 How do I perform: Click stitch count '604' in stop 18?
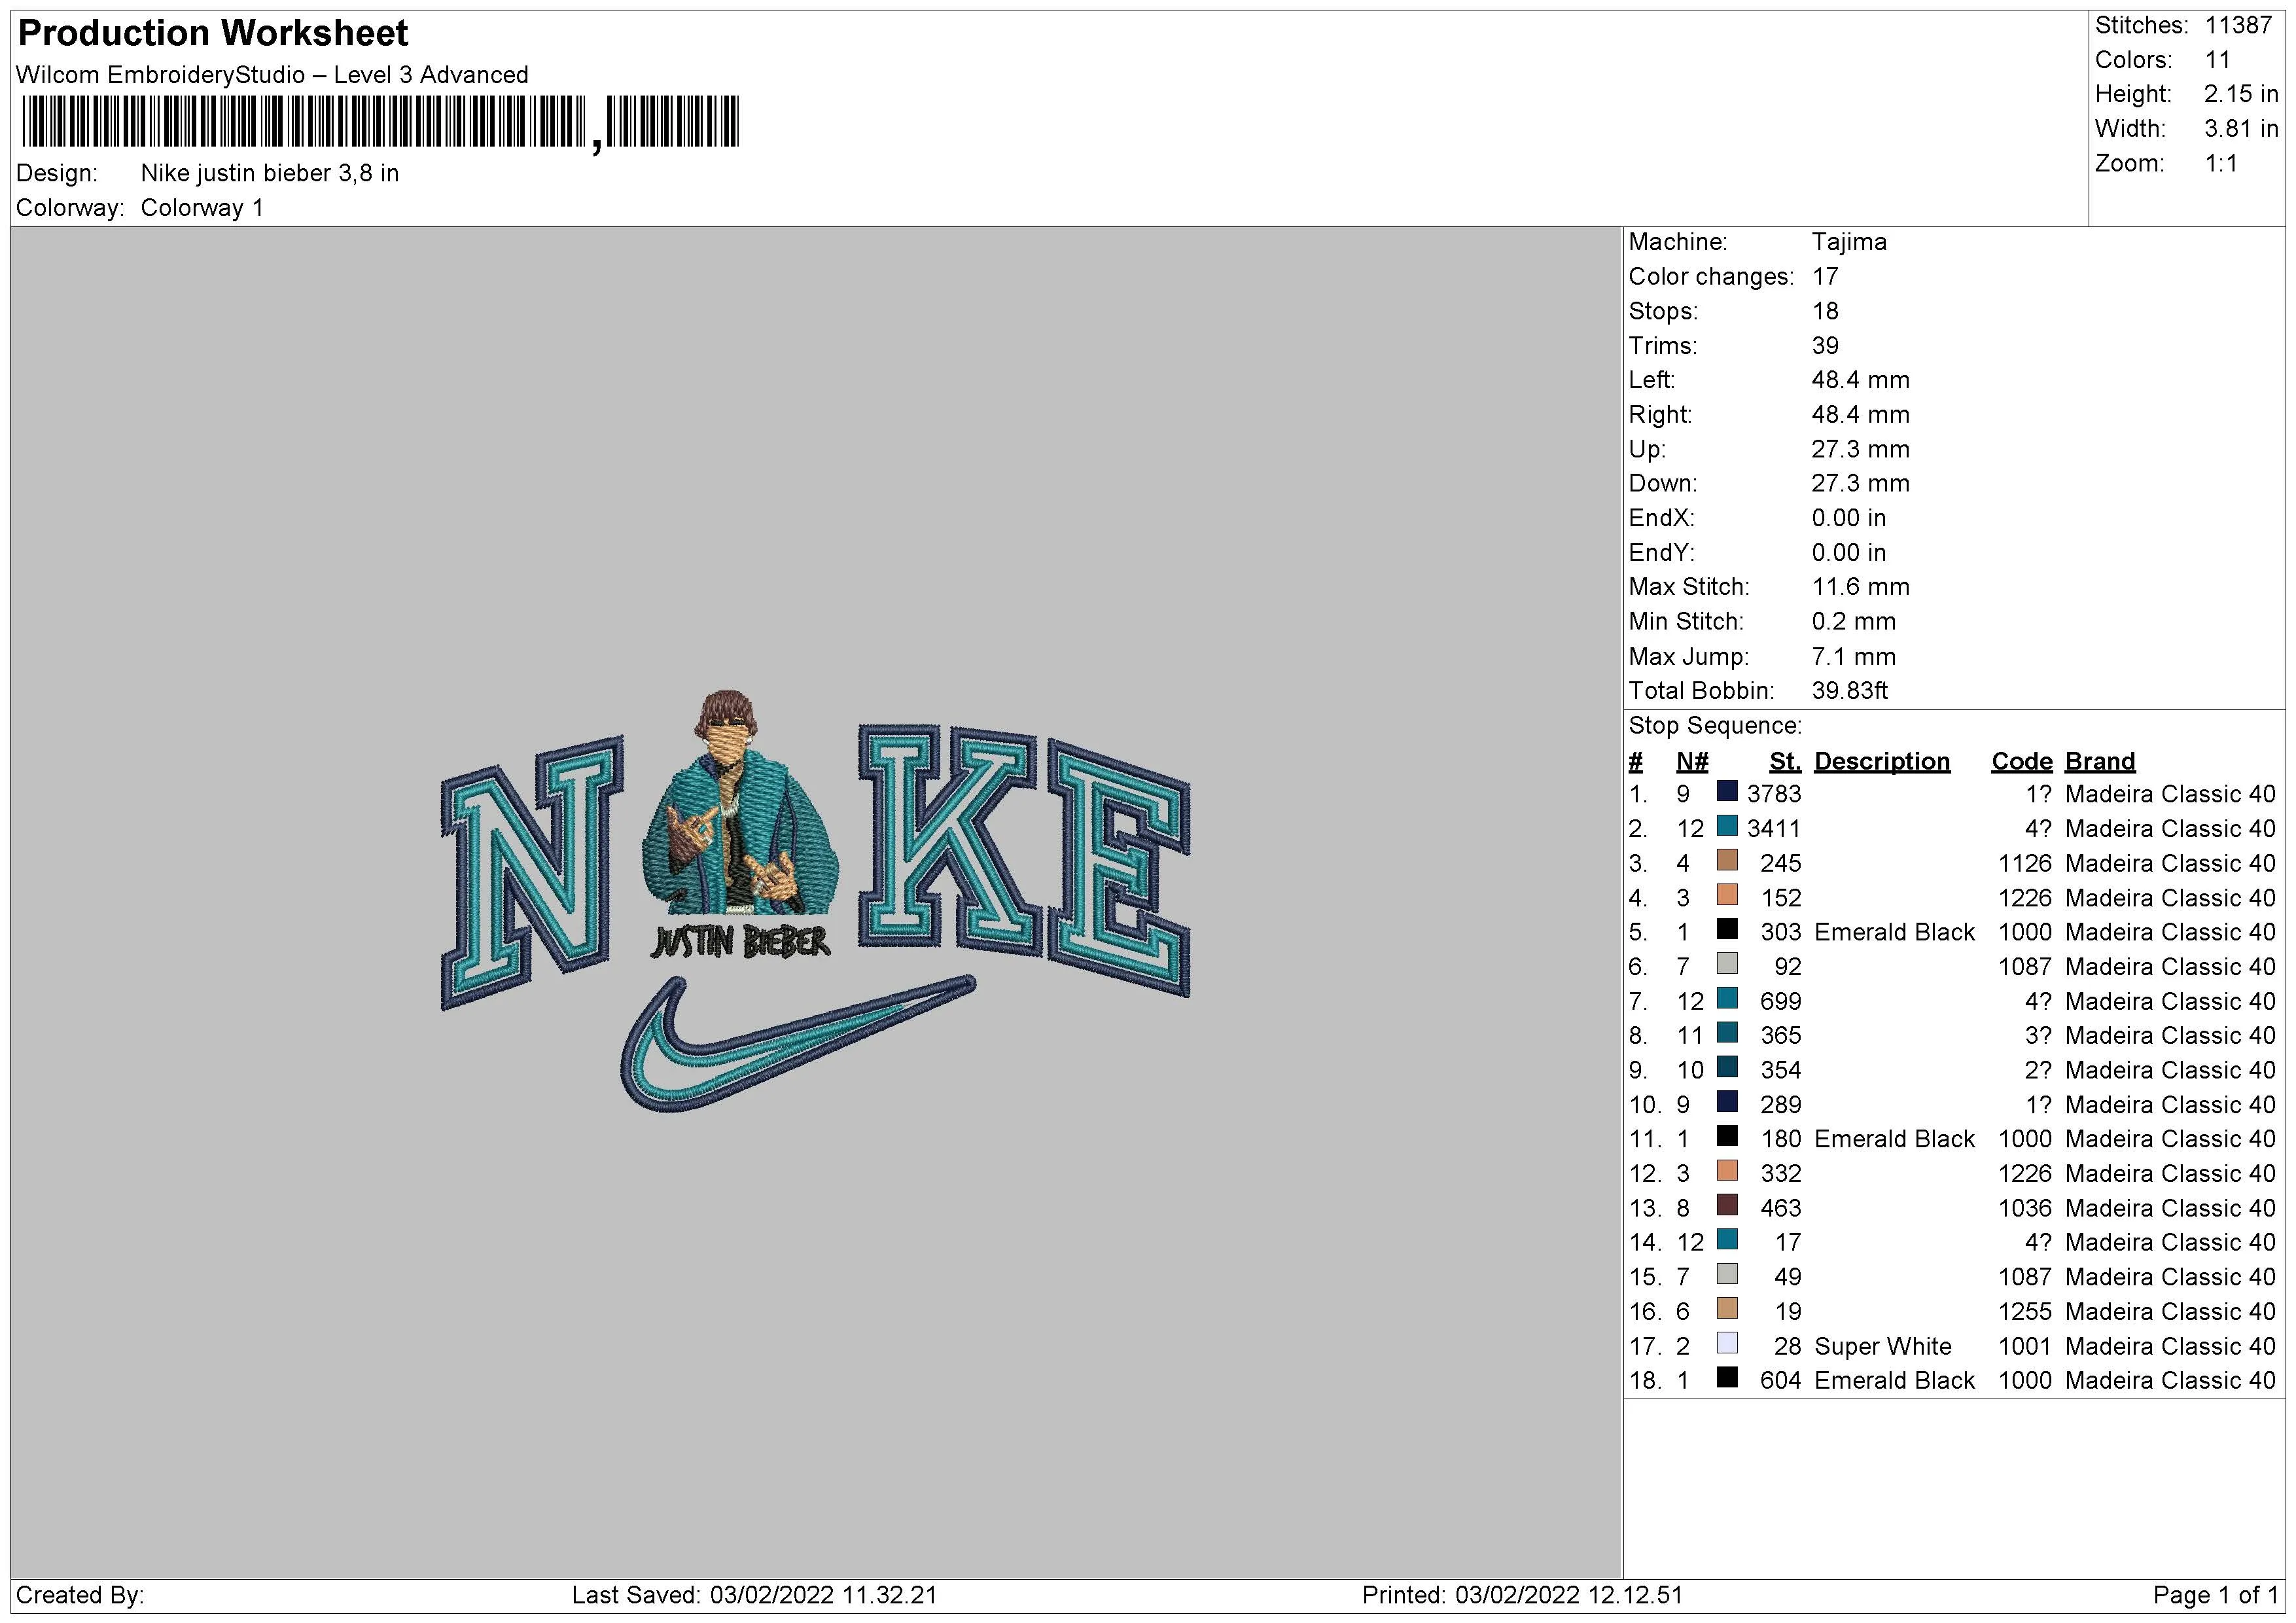(1781, 1381)
